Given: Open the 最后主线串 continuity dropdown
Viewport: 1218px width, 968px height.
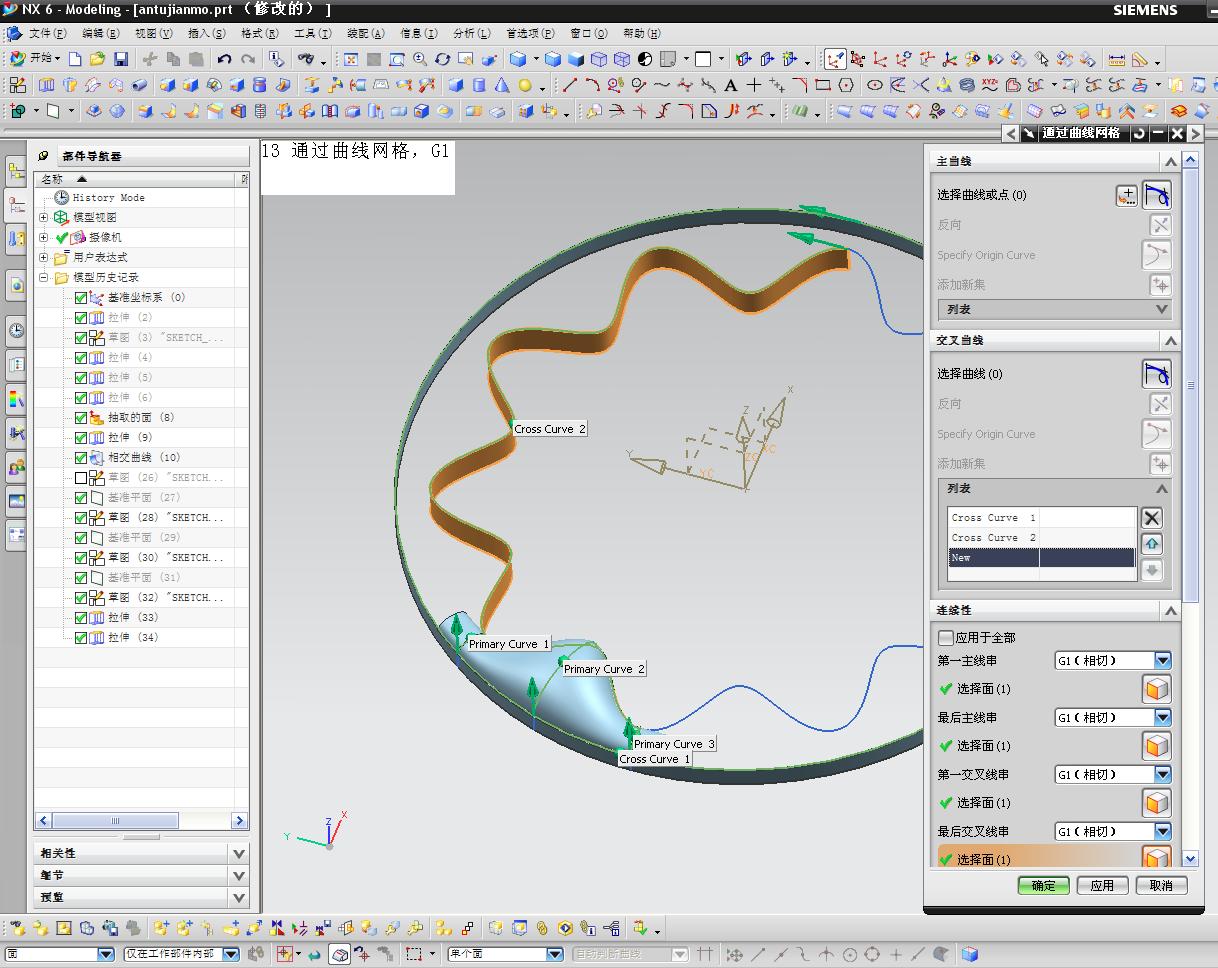Looking at the screenshot, I should click(1162, 718).
